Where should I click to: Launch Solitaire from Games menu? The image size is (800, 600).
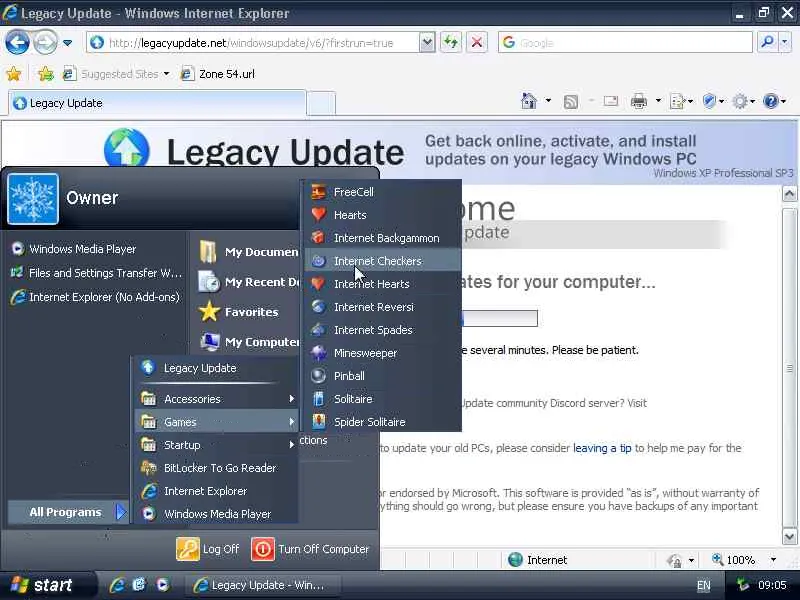point(383,398)
